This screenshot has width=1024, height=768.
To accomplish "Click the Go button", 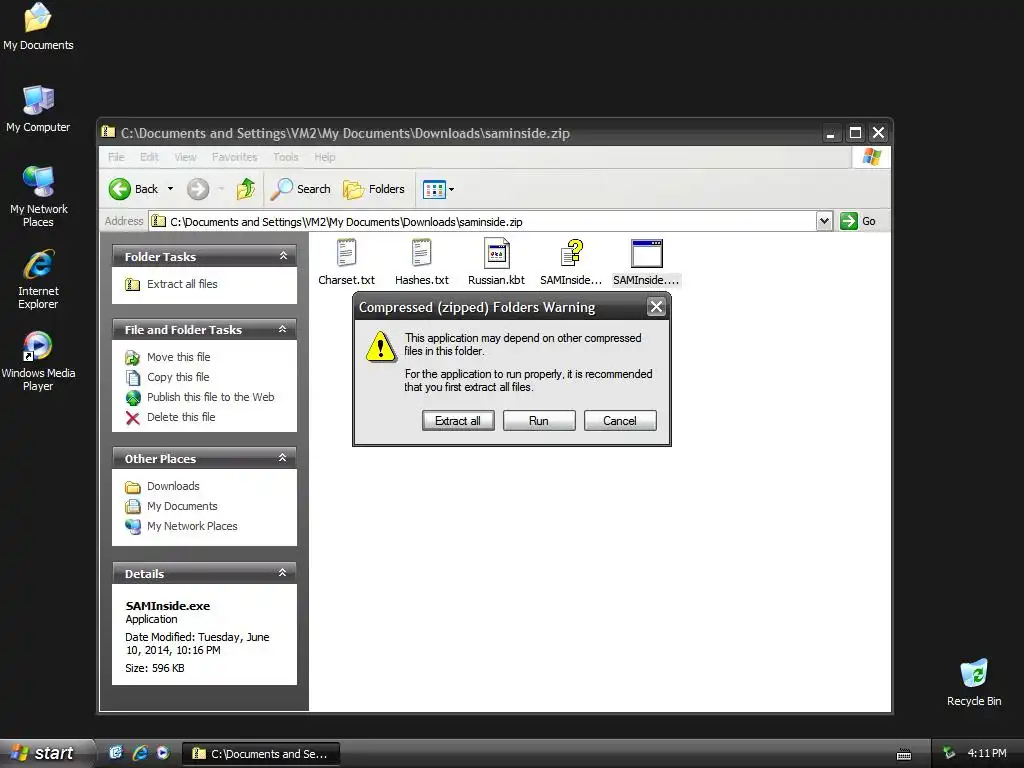I will [858, 221].
